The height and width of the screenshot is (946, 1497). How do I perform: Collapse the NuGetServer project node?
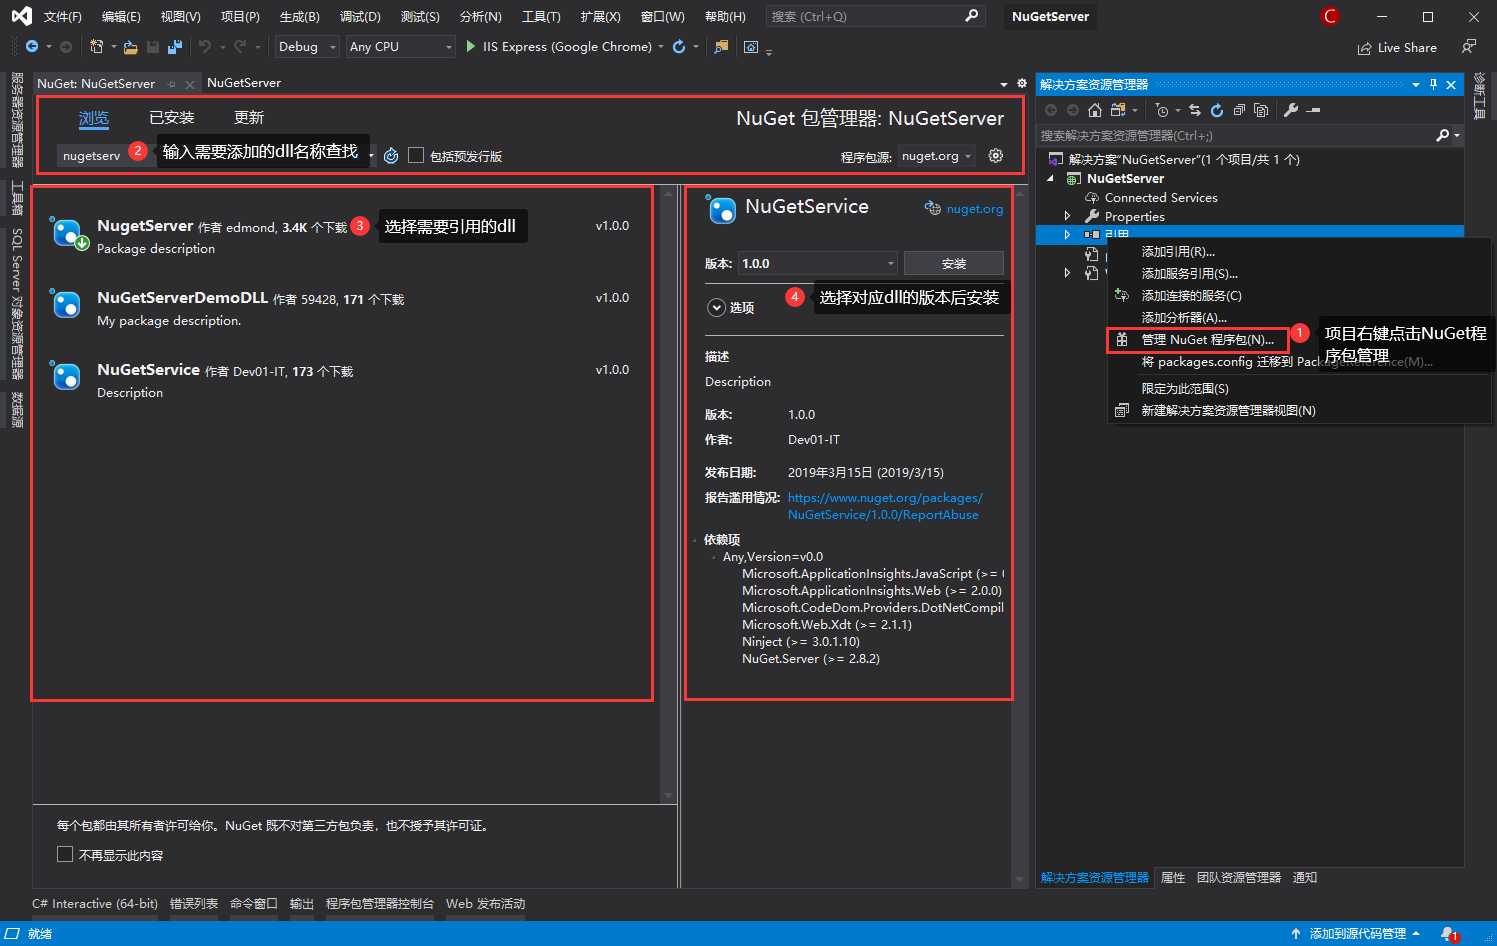point(1050,178)
